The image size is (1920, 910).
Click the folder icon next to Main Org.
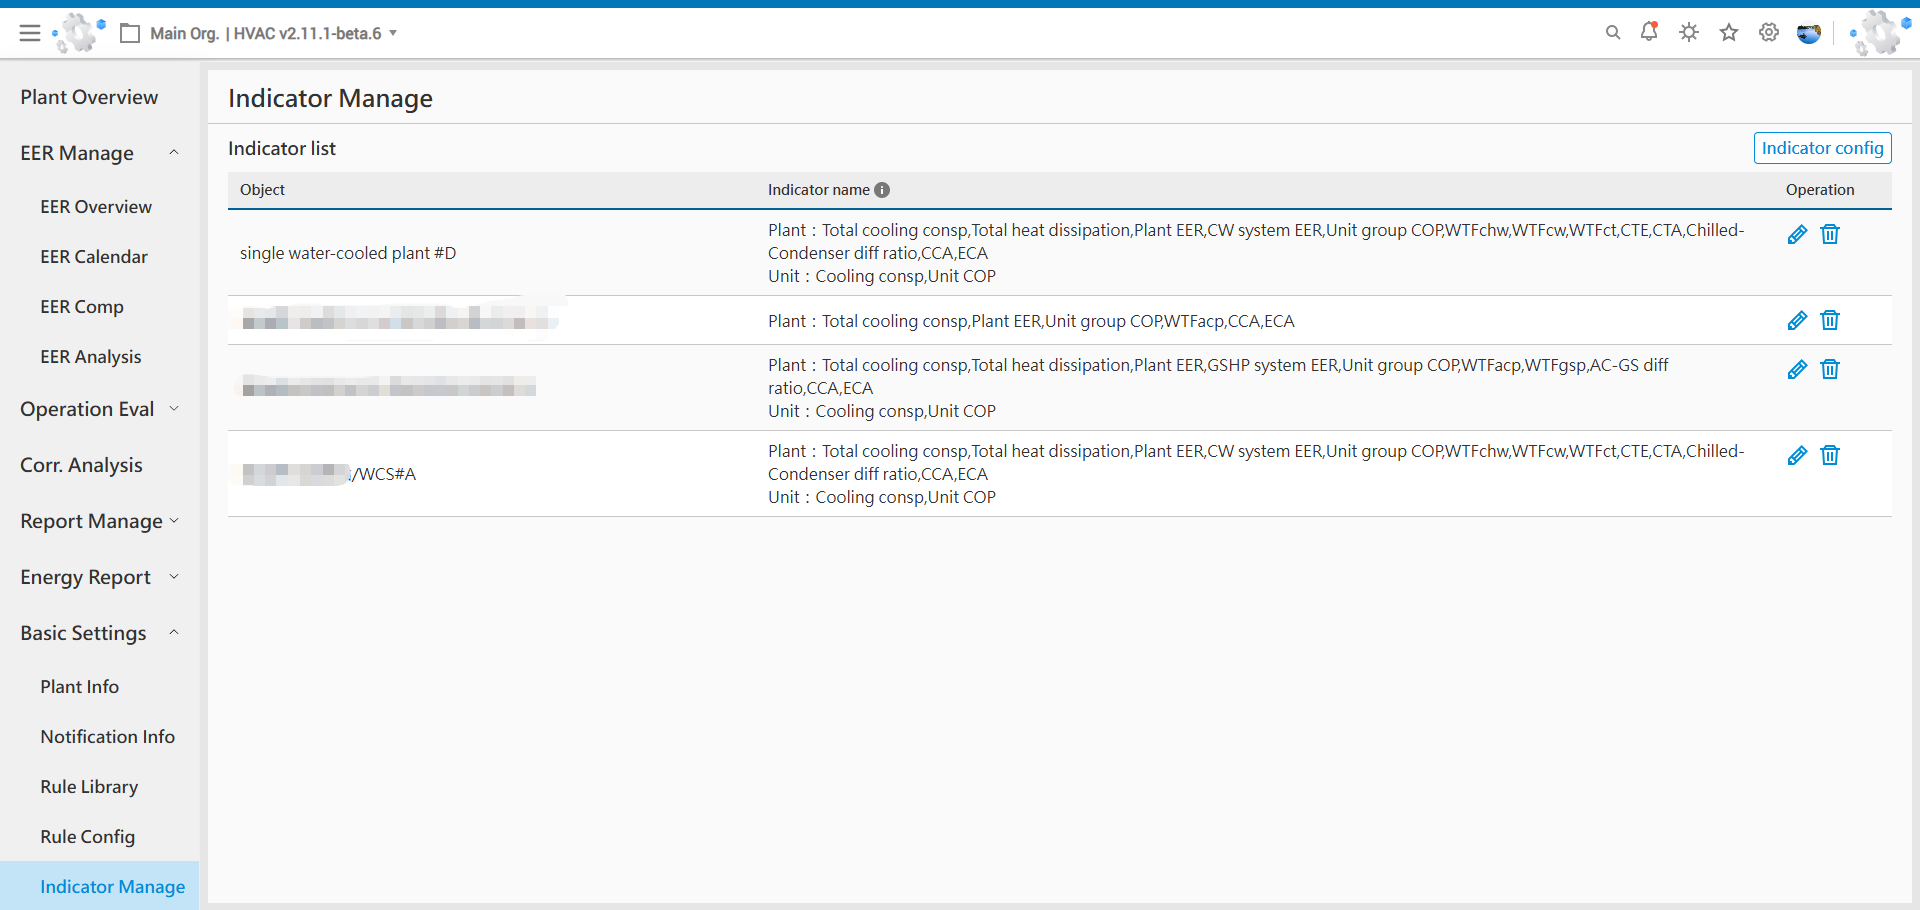(130, 32)
